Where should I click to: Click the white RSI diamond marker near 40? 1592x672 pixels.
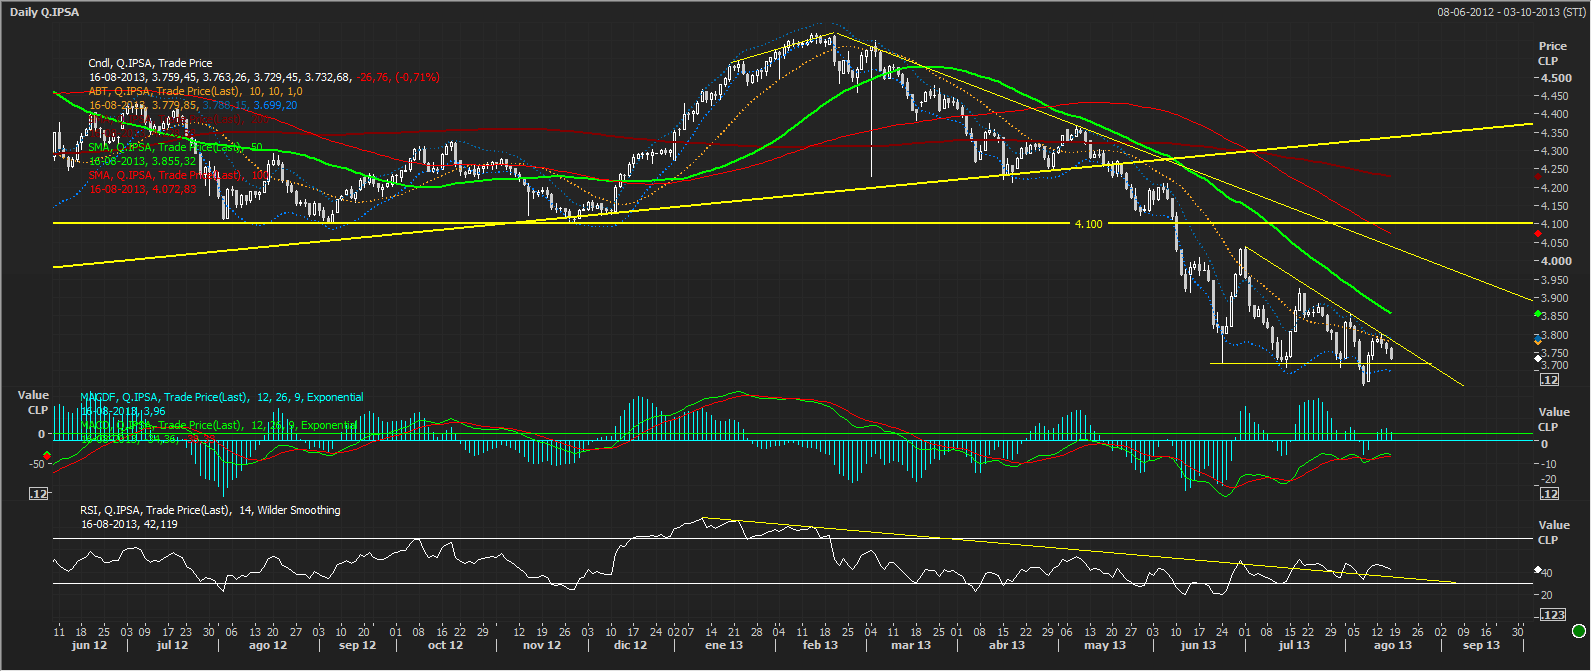[x=1538, y=570]
